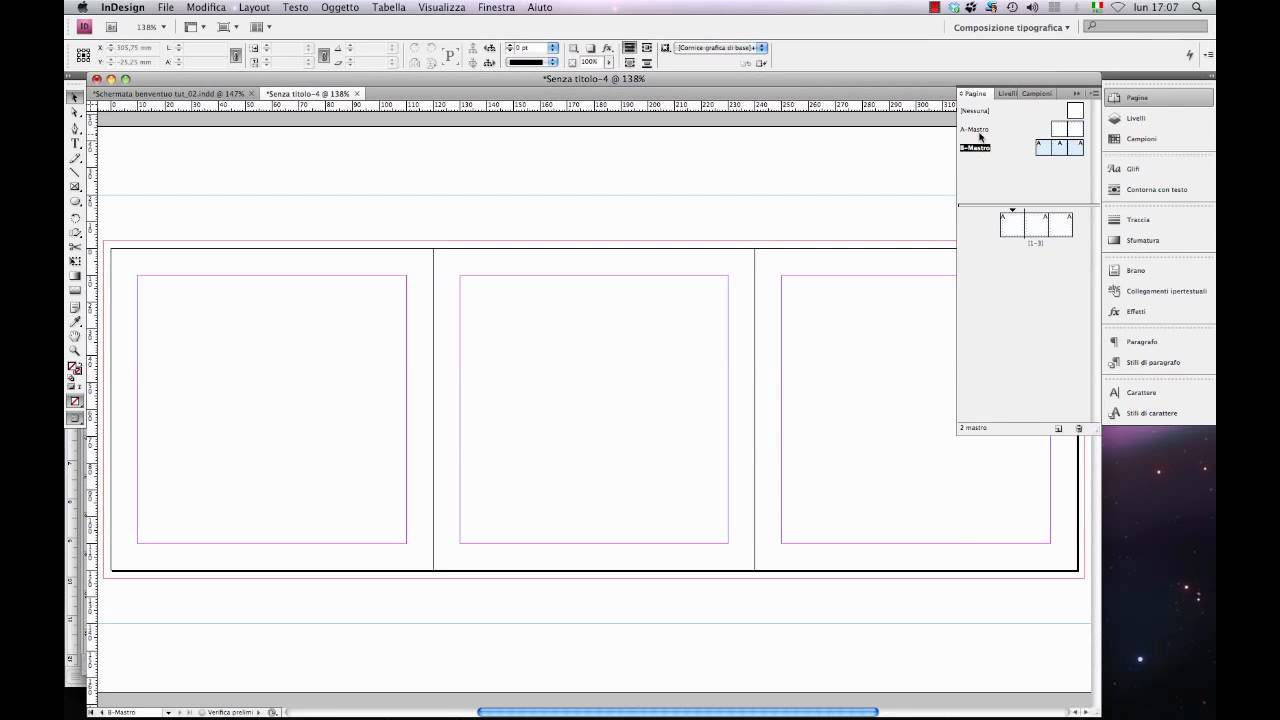Select the Scissors tool
The height and width of the screenshot is (720, 1280).
pos(75,246)
